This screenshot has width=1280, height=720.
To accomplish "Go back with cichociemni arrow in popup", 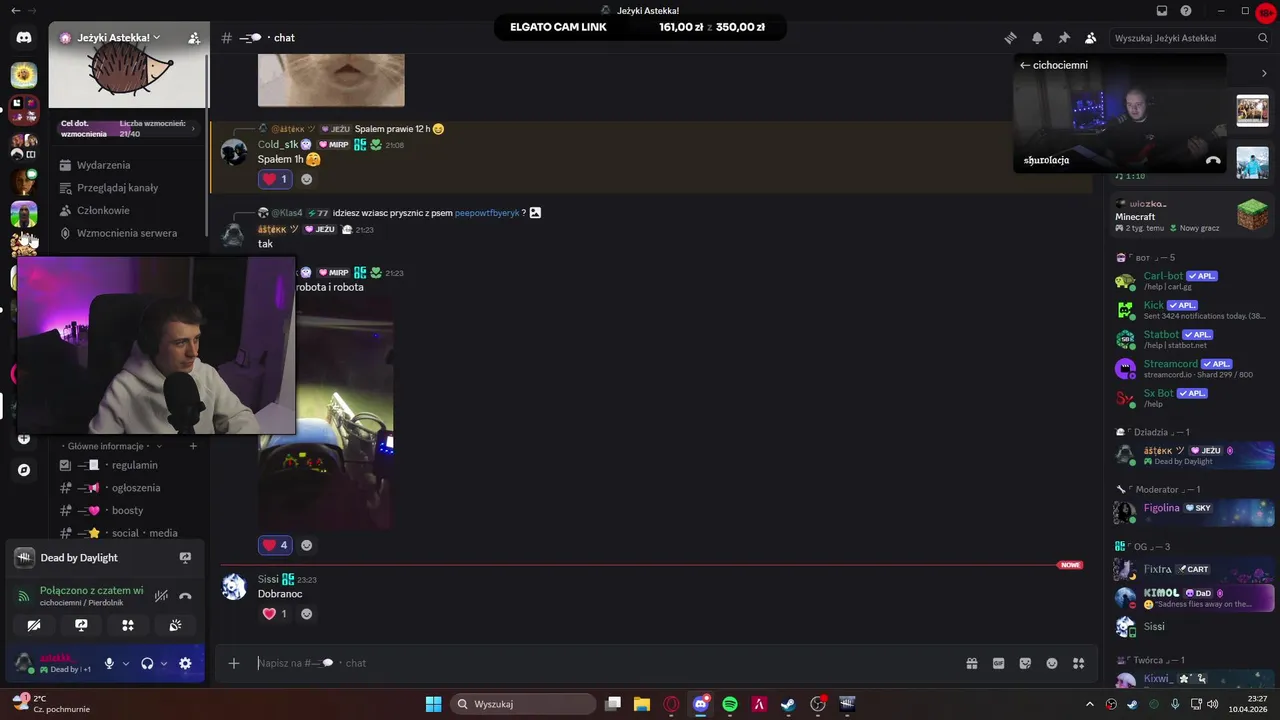I will tap(1025, 65).
